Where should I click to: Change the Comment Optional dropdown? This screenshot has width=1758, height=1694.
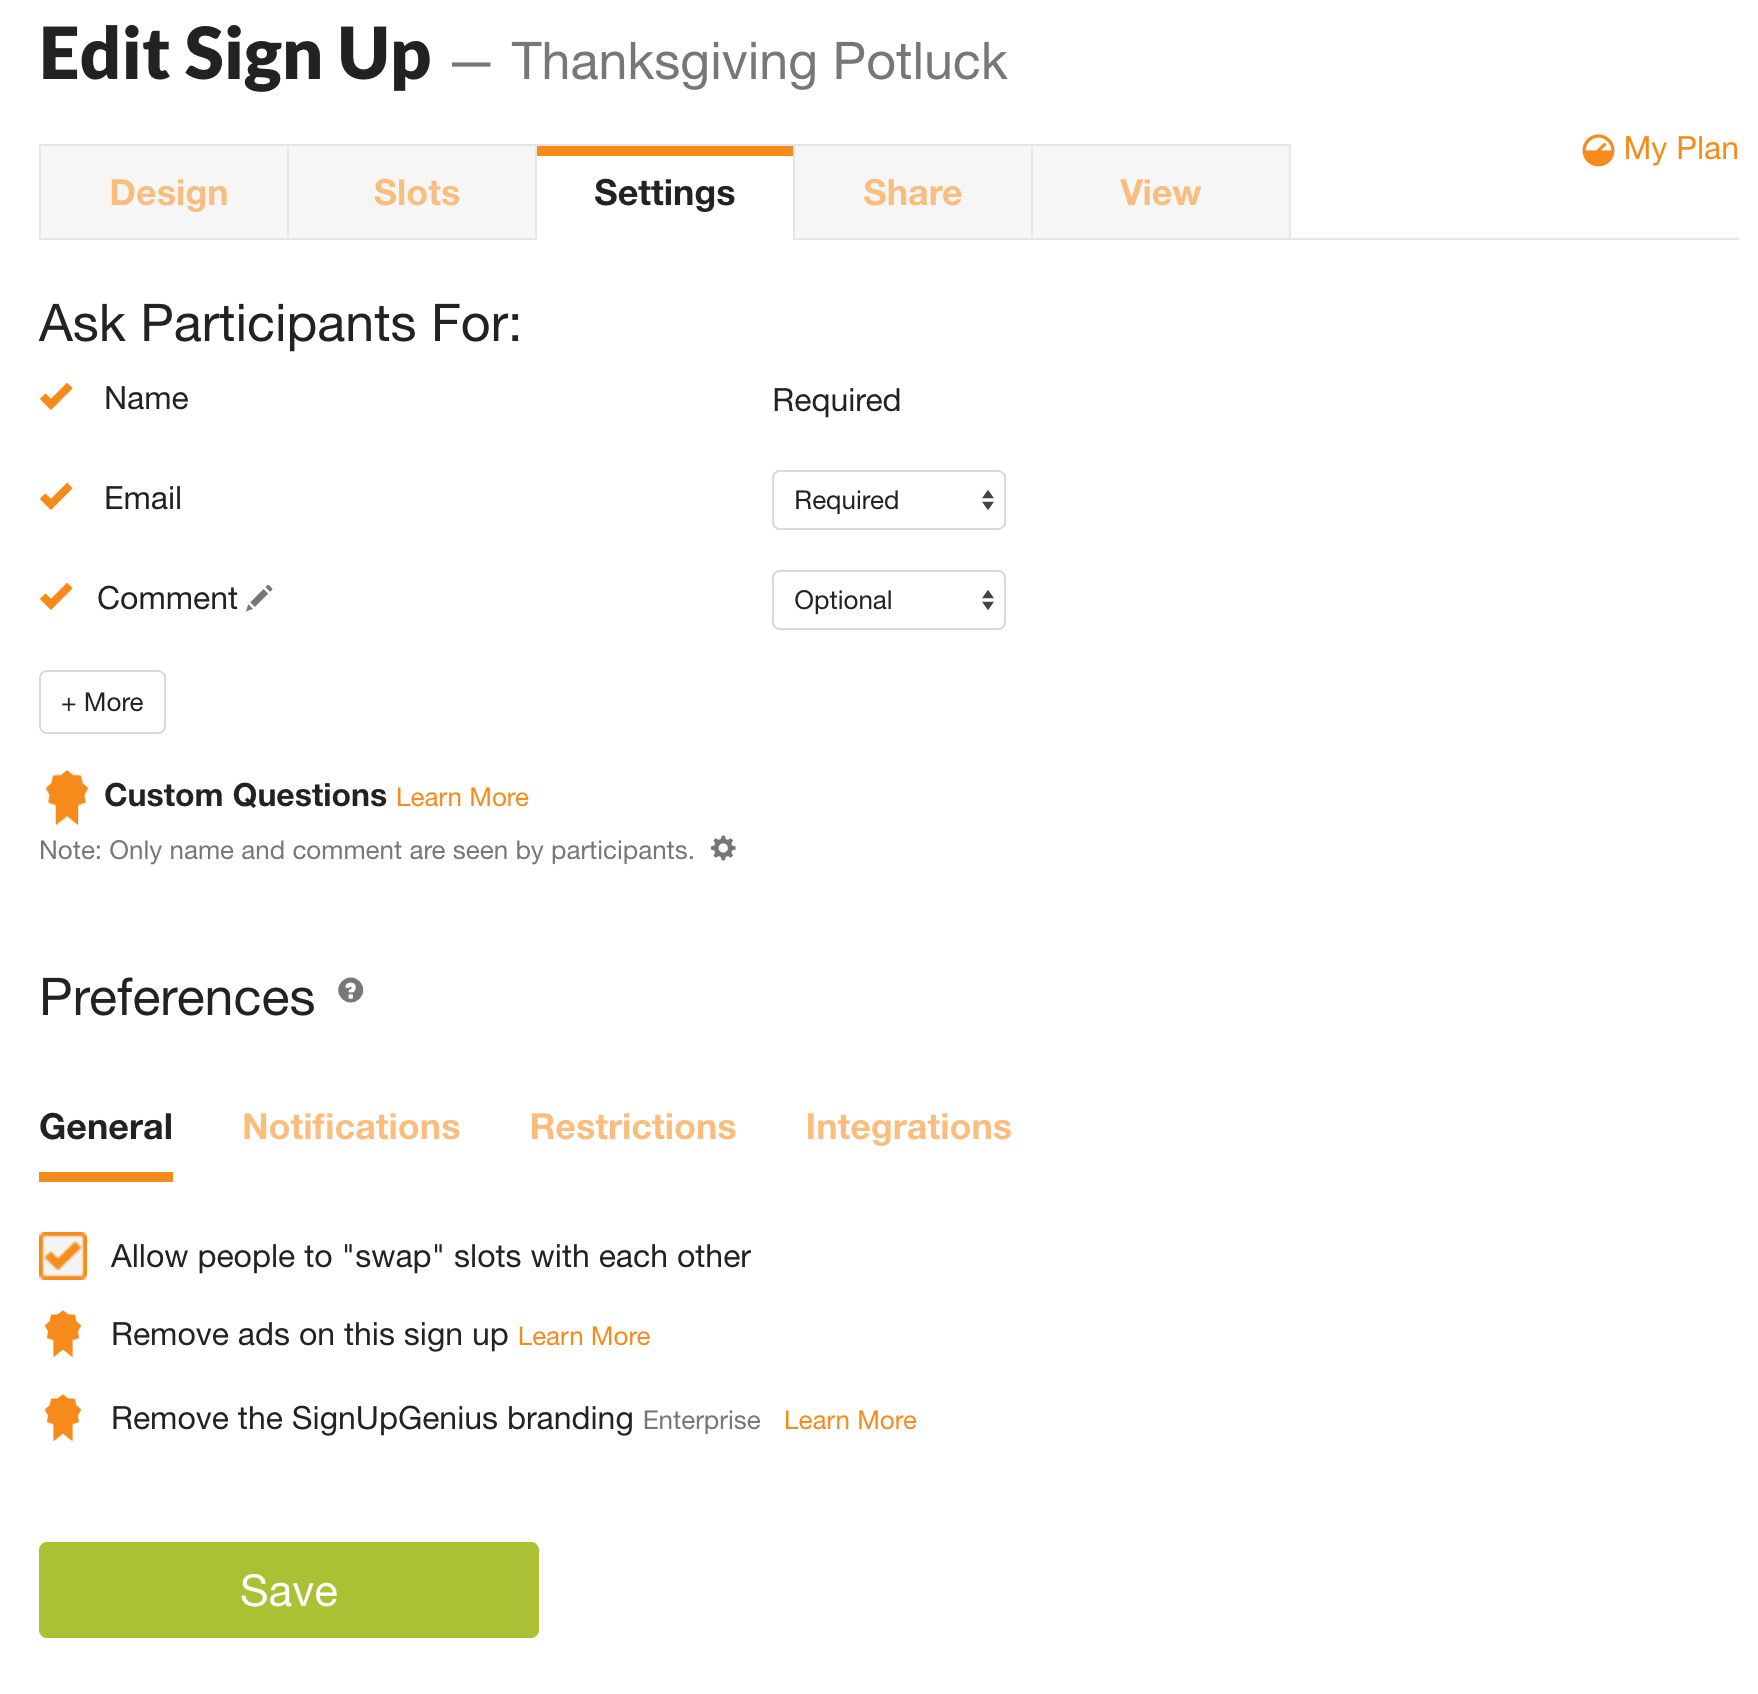click(888, 600)
